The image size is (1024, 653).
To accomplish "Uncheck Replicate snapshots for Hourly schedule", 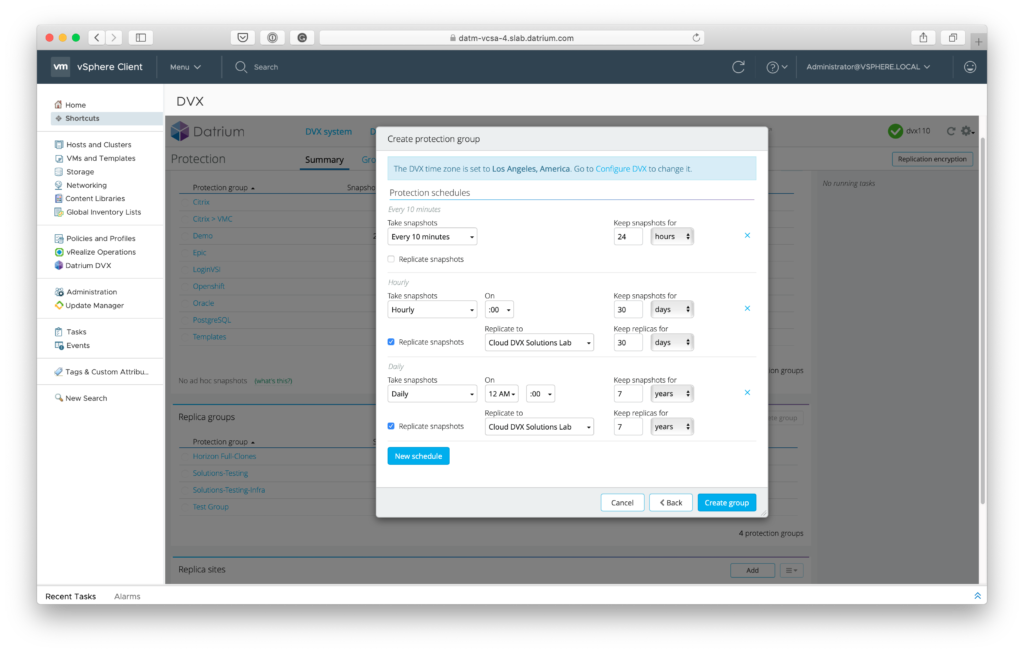I will click(391, 342).
